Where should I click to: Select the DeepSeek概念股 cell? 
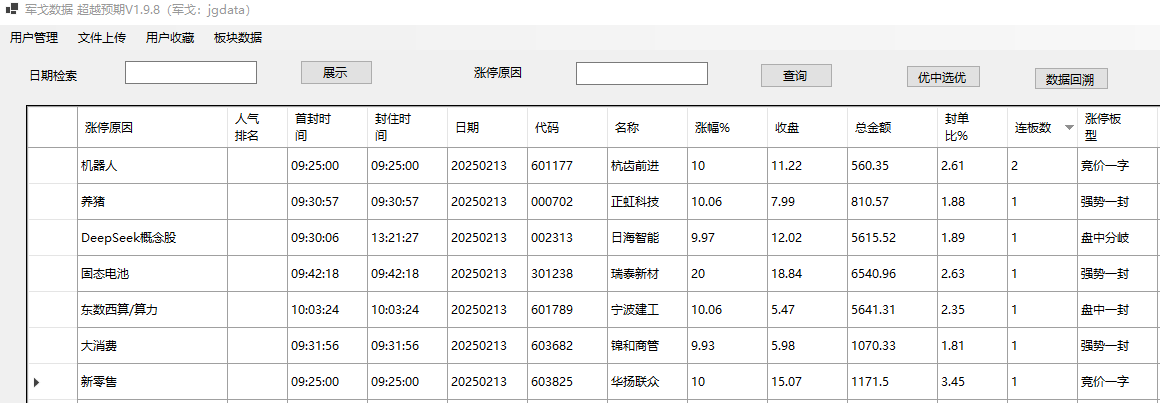(x=152, y=237)
